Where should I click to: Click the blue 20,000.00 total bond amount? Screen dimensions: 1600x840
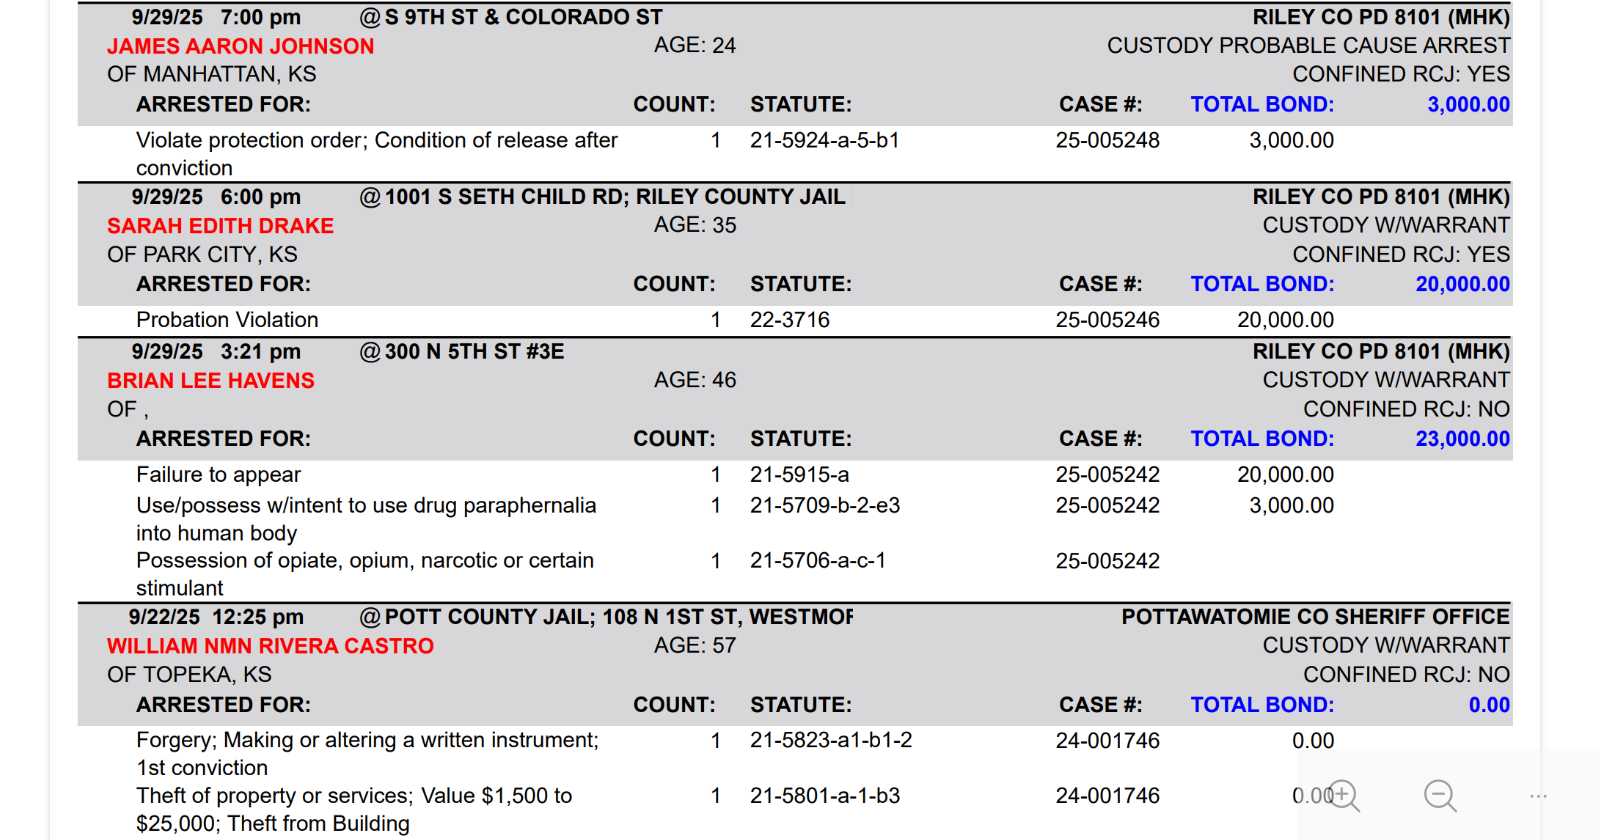pos(1462,284)
